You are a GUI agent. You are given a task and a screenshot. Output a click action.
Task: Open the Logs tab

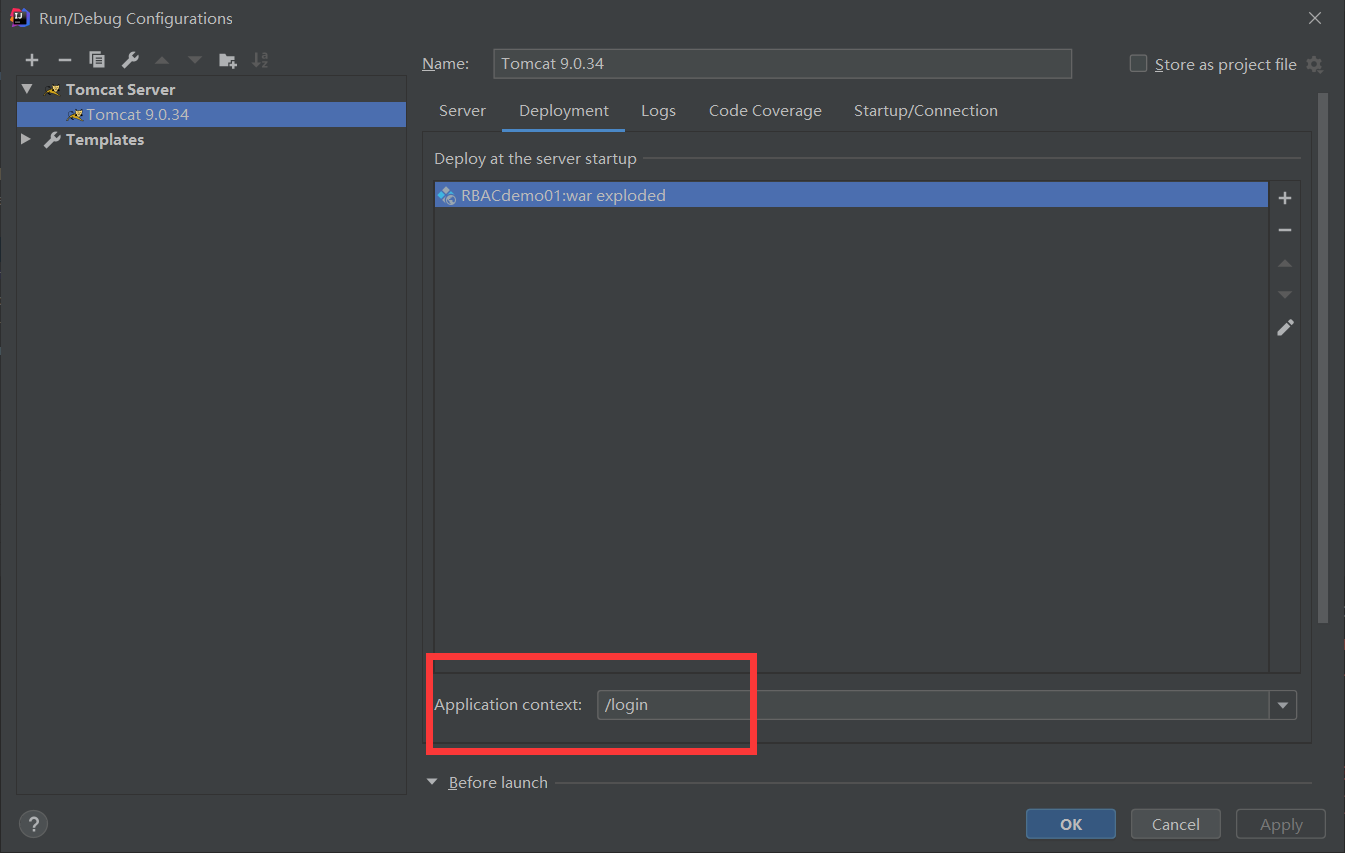(x=658, y=111)
